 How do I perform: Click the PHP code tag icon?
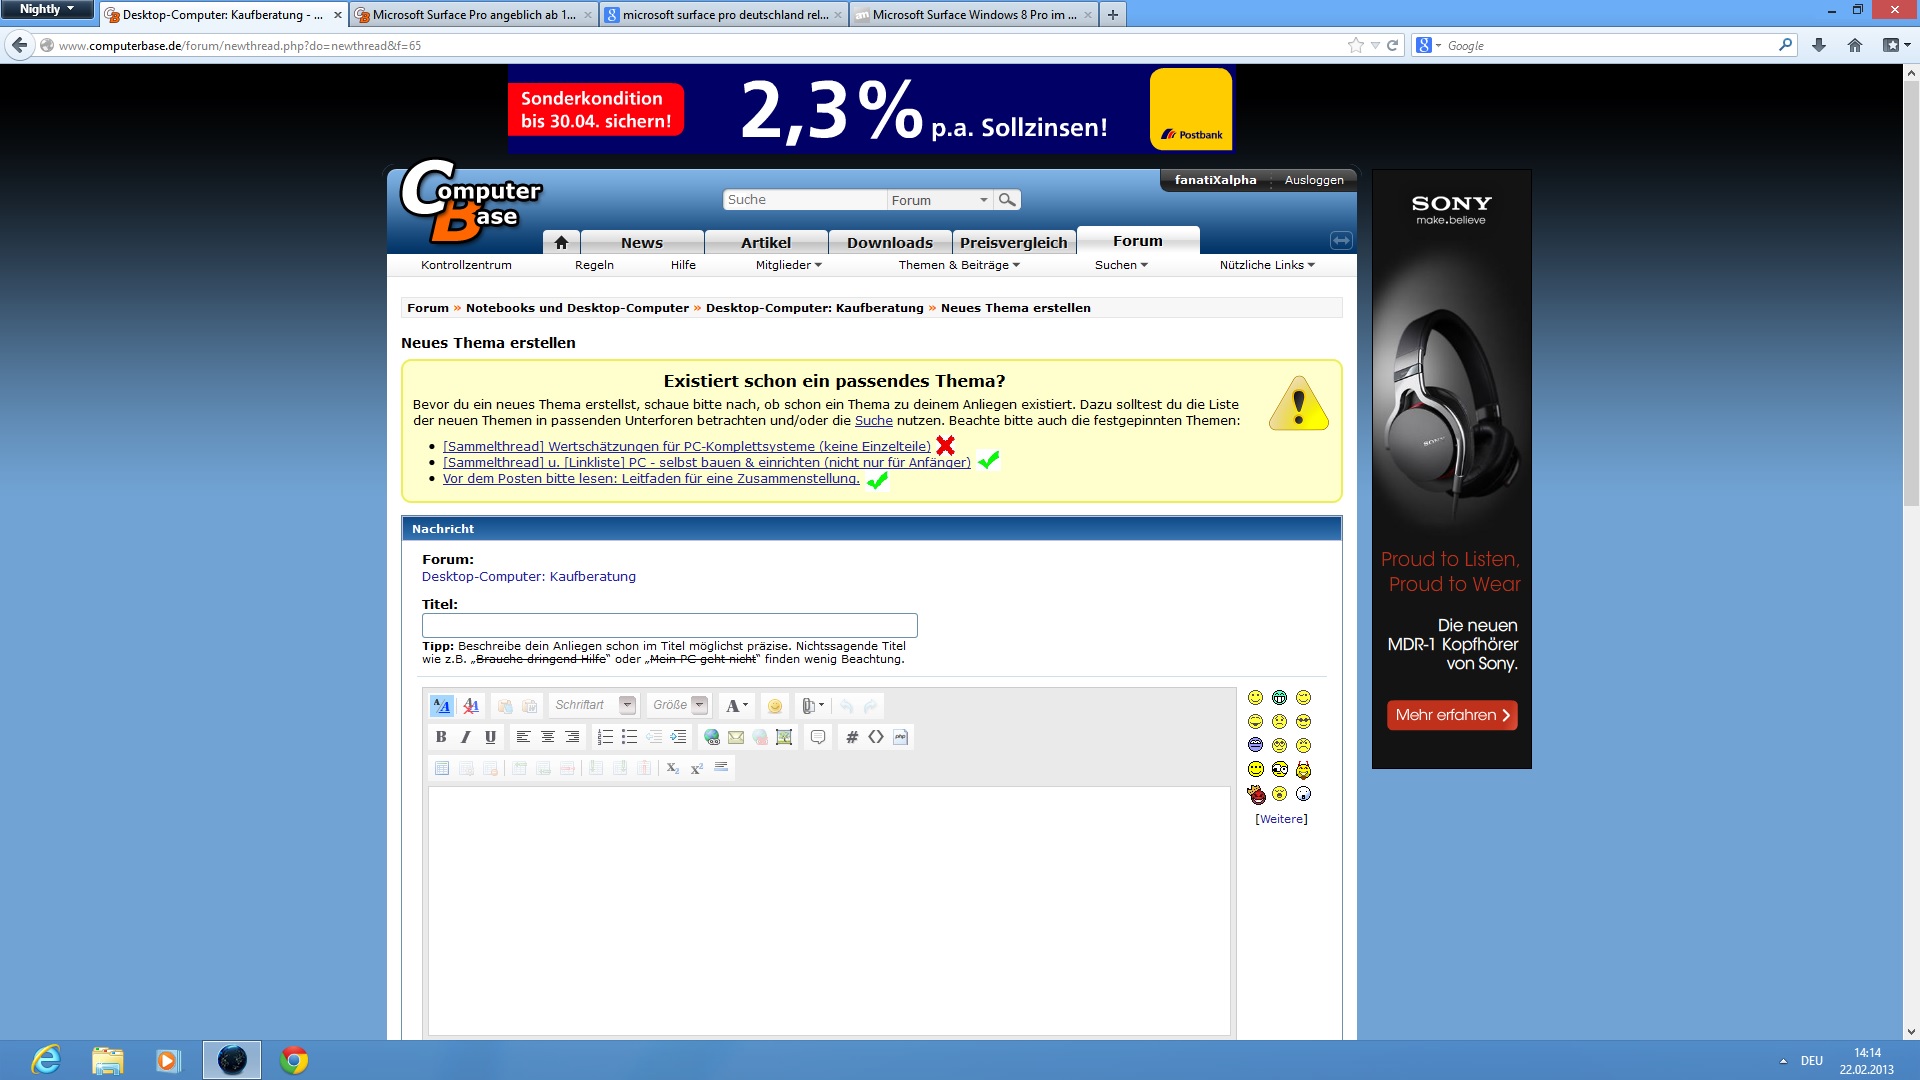click(900, 737)
